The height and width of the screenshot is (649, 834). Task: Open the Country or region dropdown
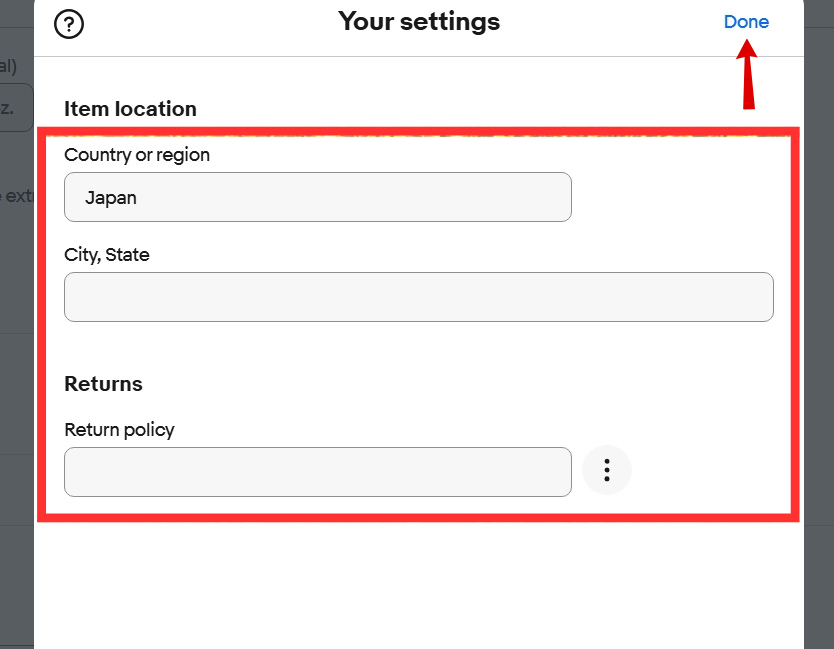317,197
